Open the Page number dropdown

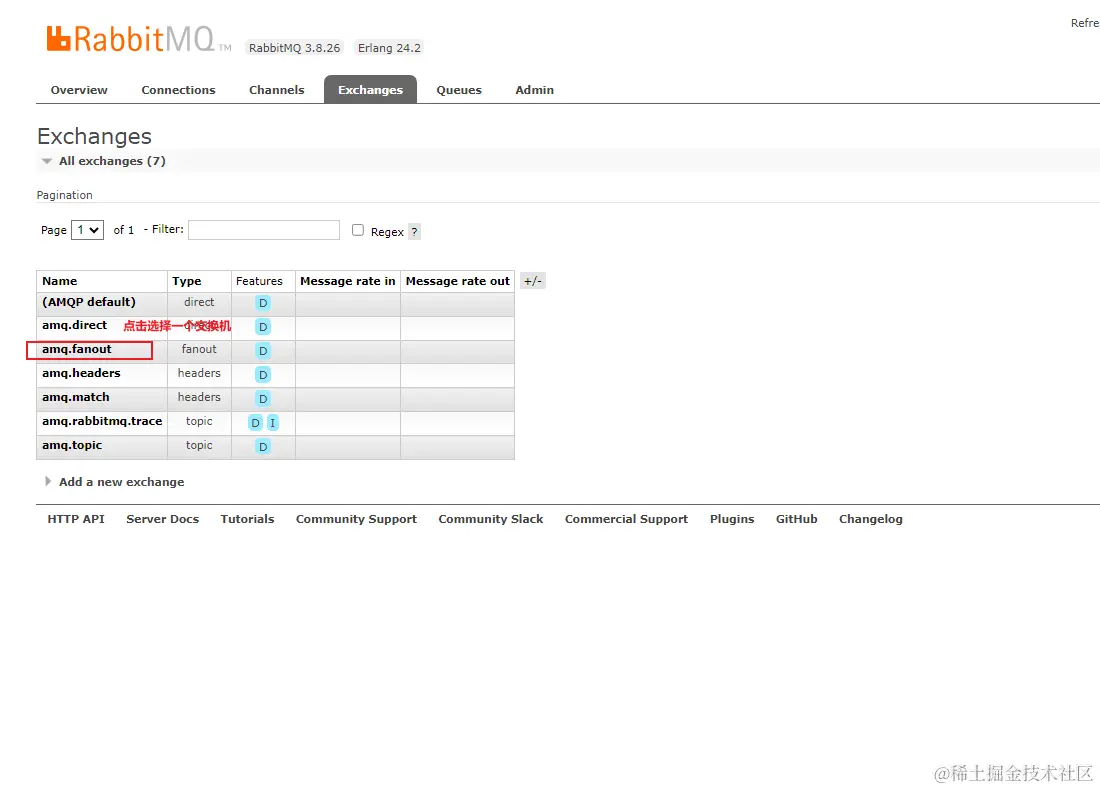click(88, 229)
